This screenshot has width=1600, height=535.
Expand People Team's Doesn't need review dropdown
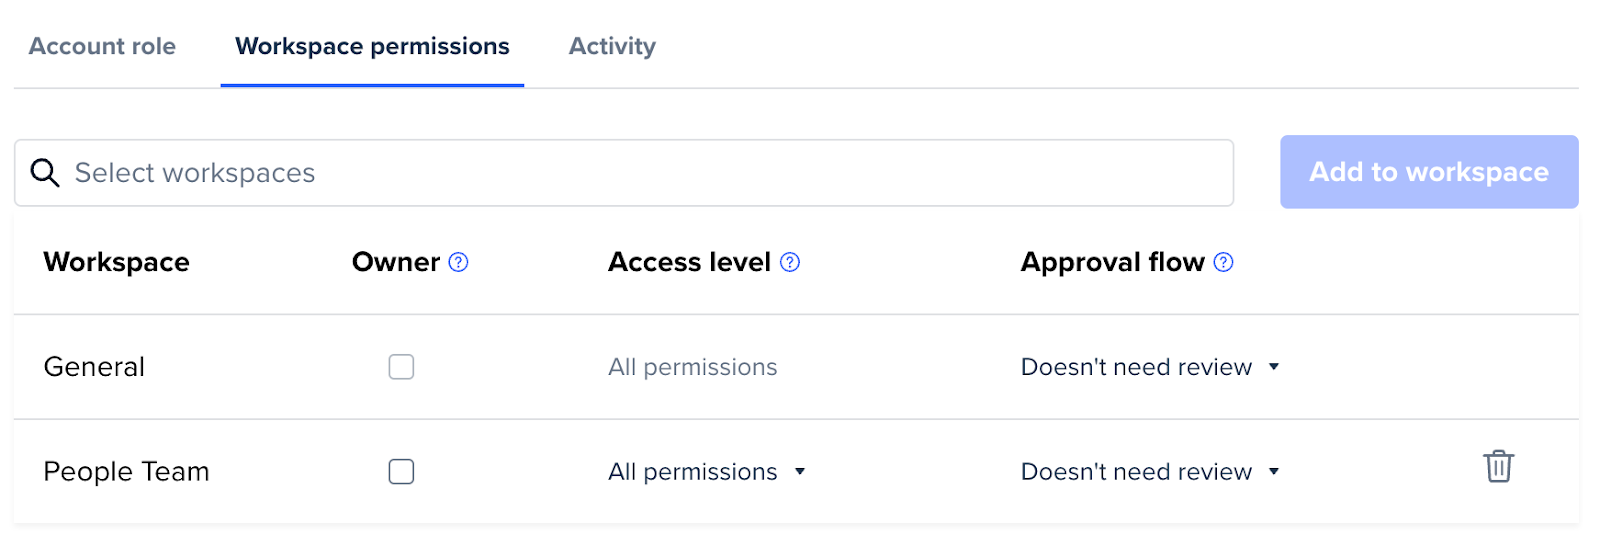coord(1150,472)
